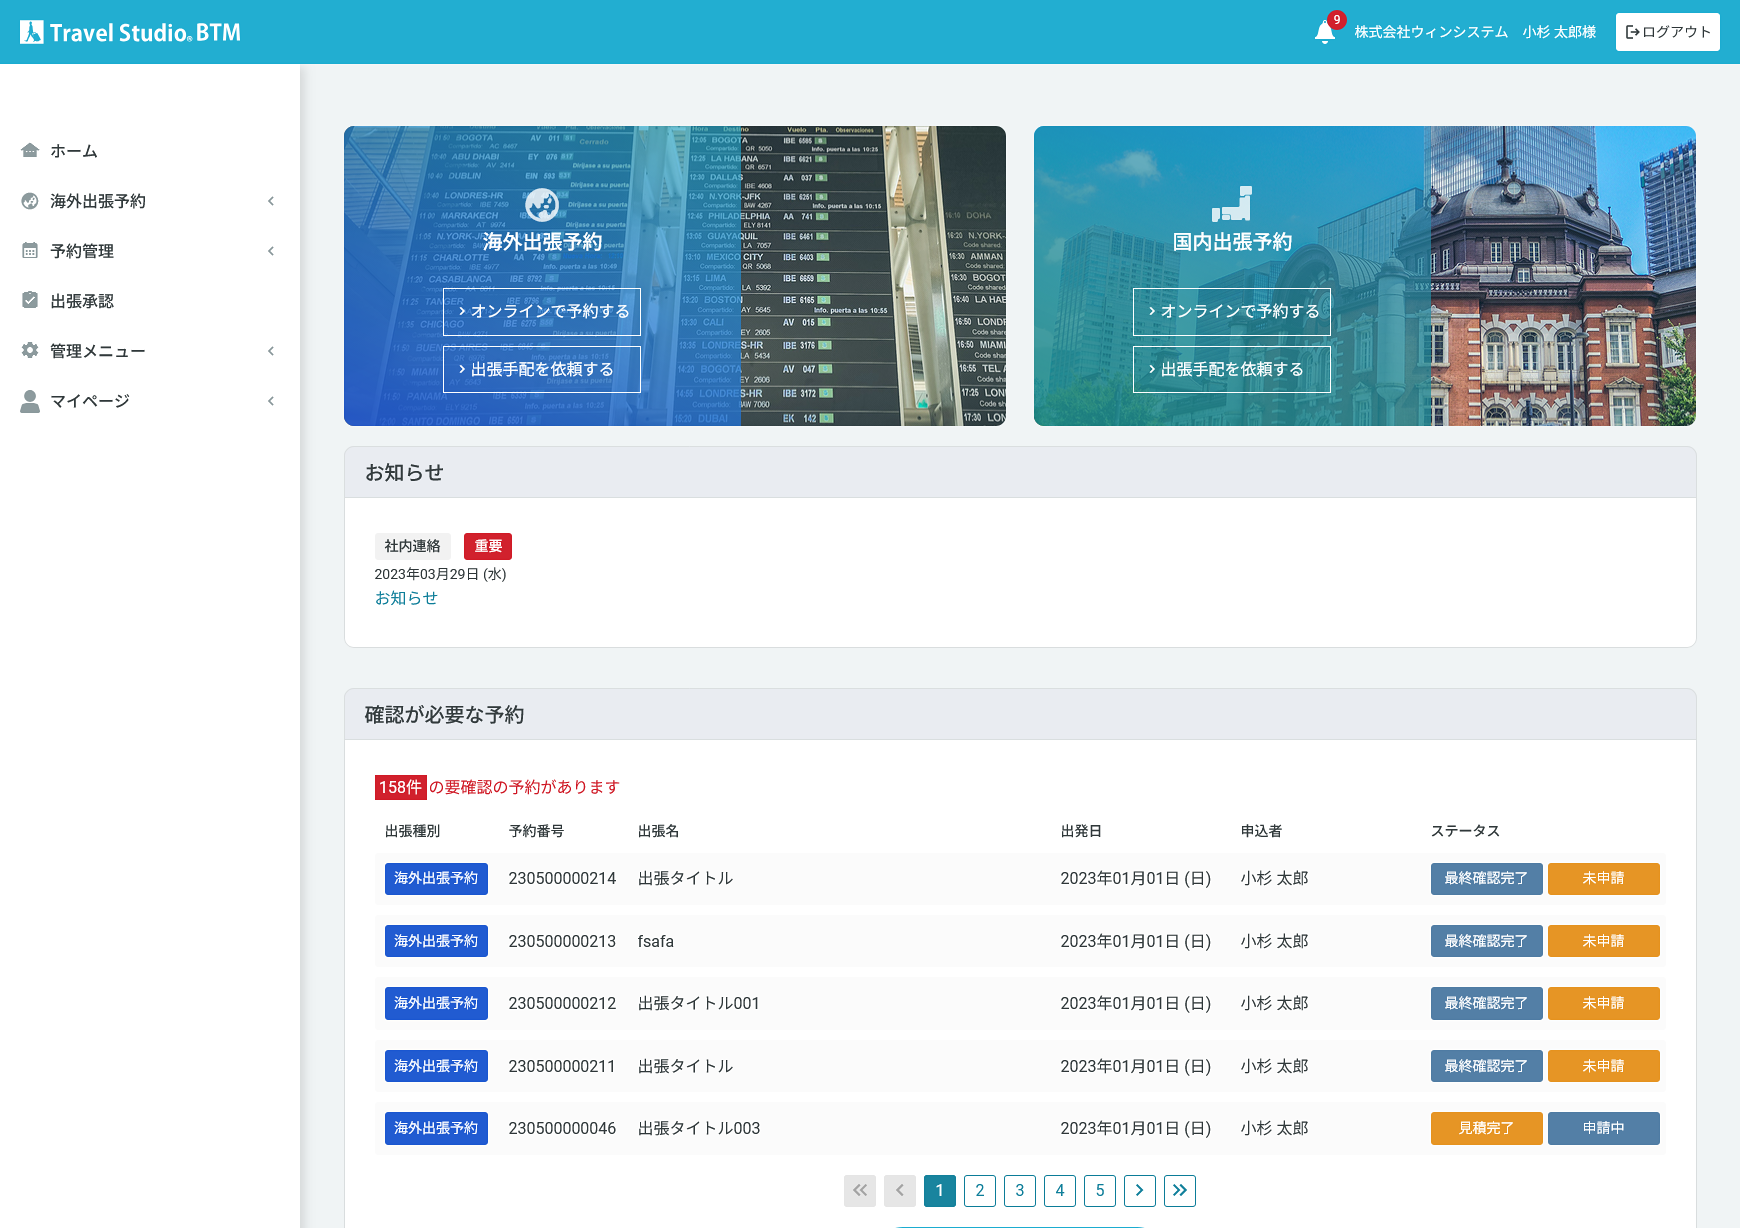
Task: Click overseas 出張手配を依頼する button
Action: 542,369
